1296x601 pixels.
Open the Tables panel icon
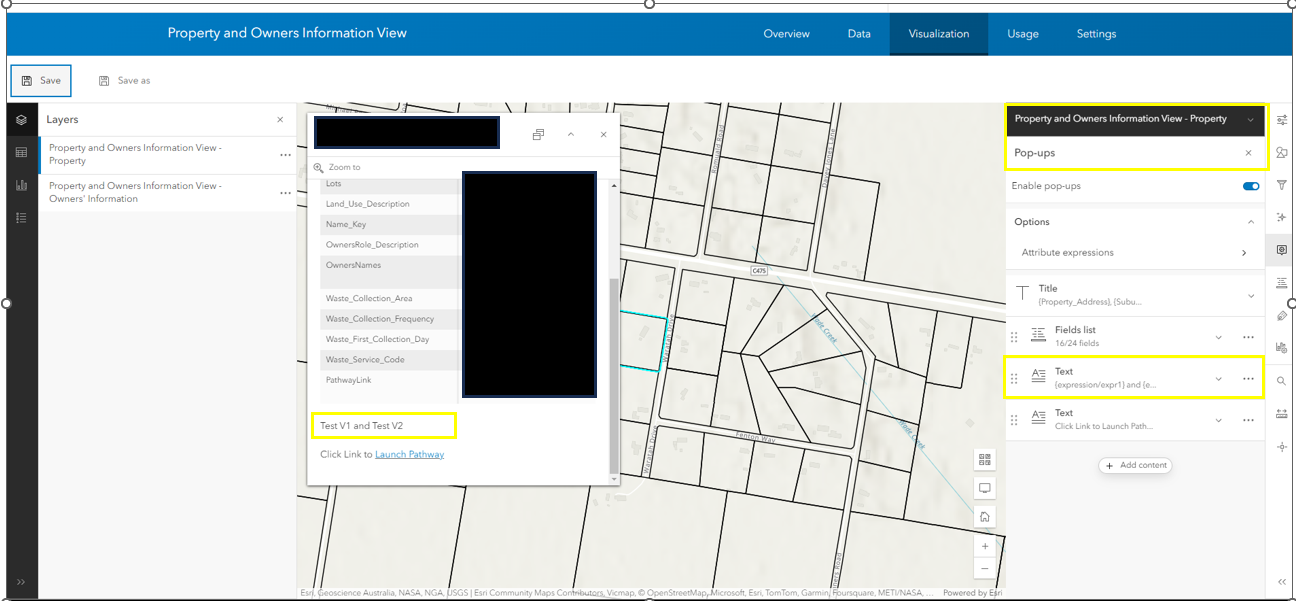[x=22, y=152]
